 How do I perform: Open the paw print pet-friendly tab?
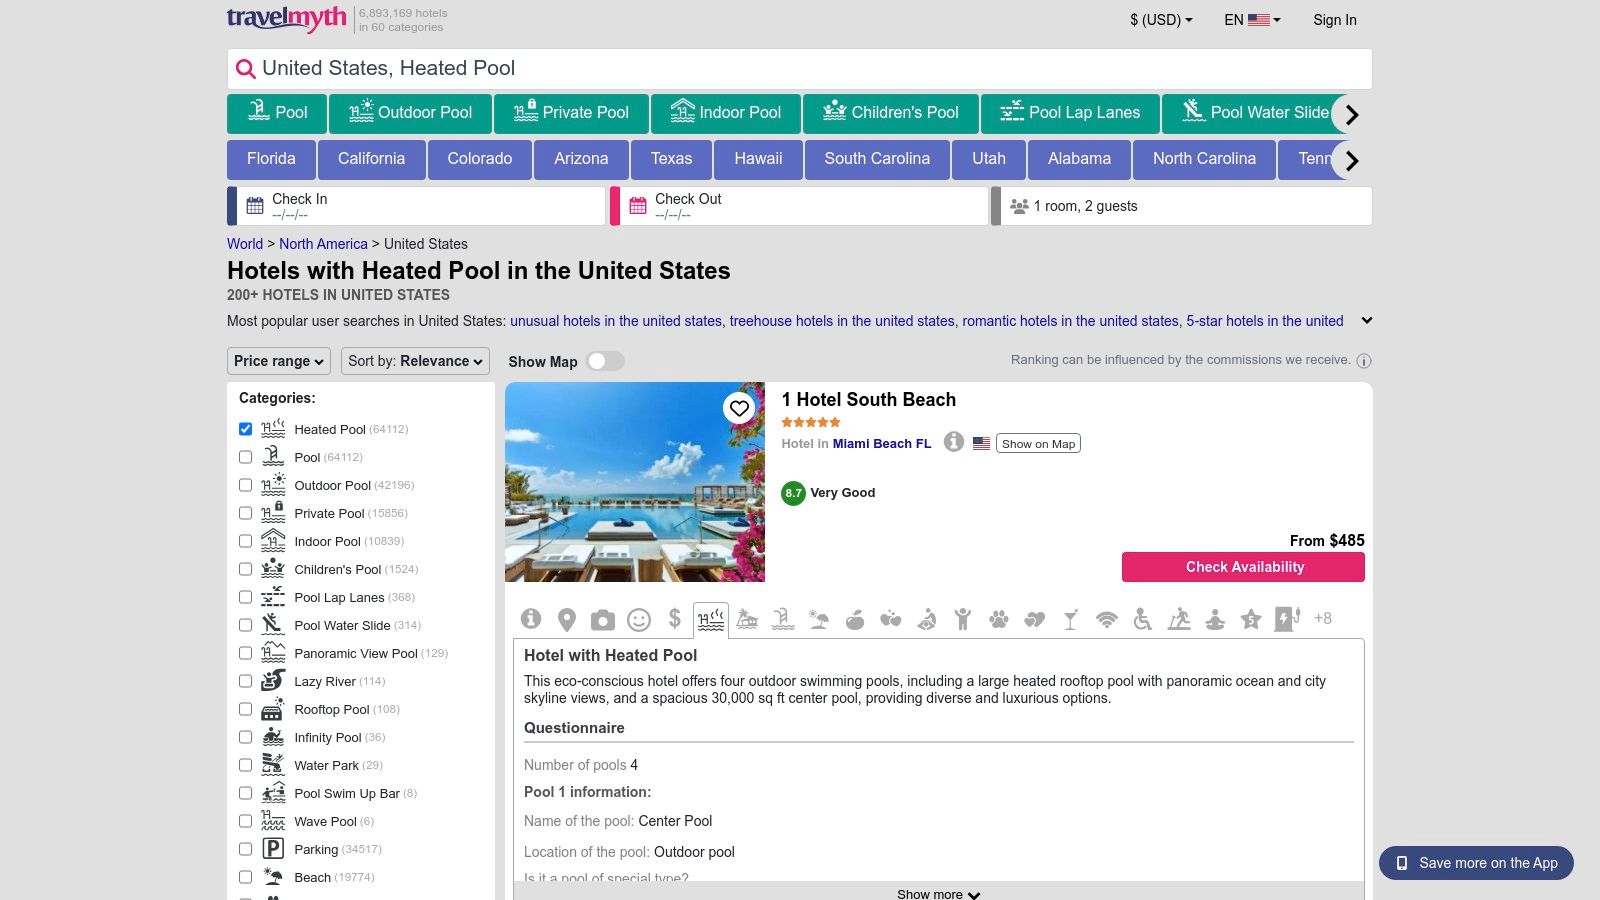tap(999, 620)
